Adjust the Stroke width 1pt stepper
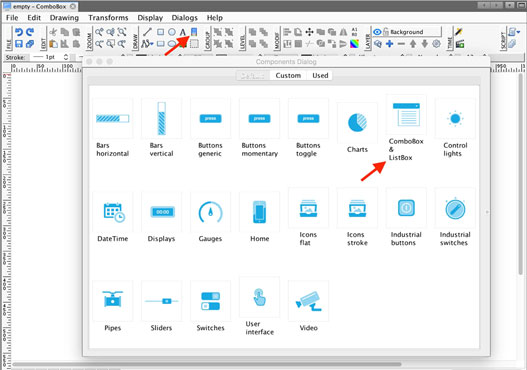527x370 pixels. click(66, 57)
